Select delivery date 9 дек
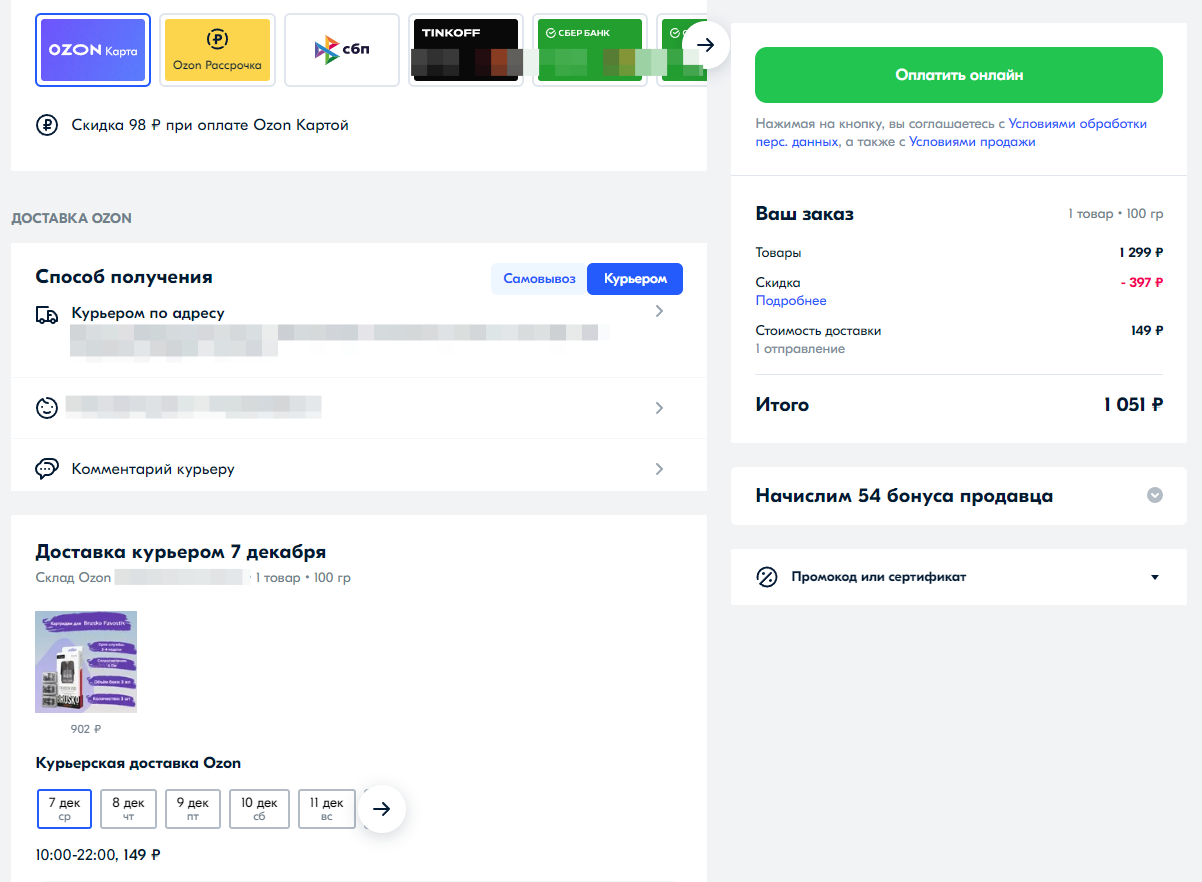The width and height of the screenshot is (1202, 882). click(193, 809)
